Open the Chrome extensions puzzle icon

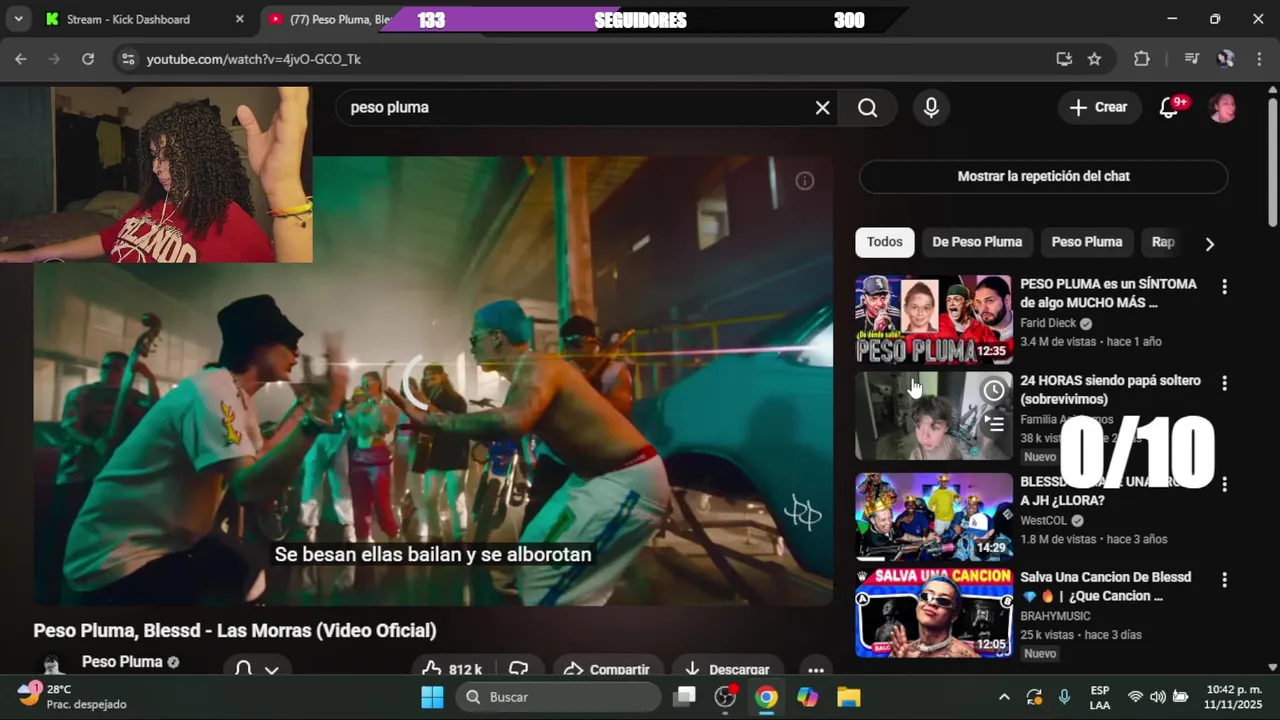coord(1142,59)
